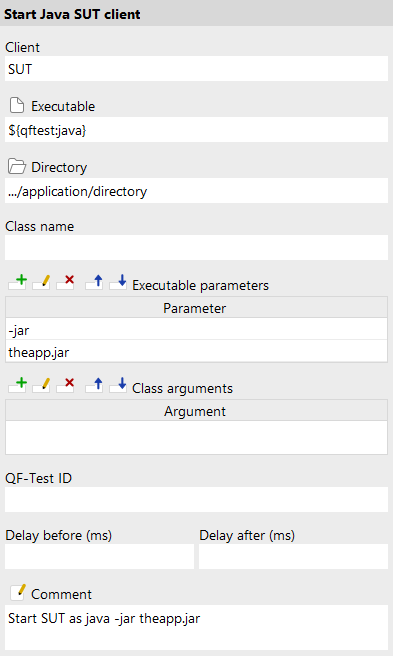Screen dimensions: 393x656
Task: Delete the selected executable parameter
Action: pos(66,282)
